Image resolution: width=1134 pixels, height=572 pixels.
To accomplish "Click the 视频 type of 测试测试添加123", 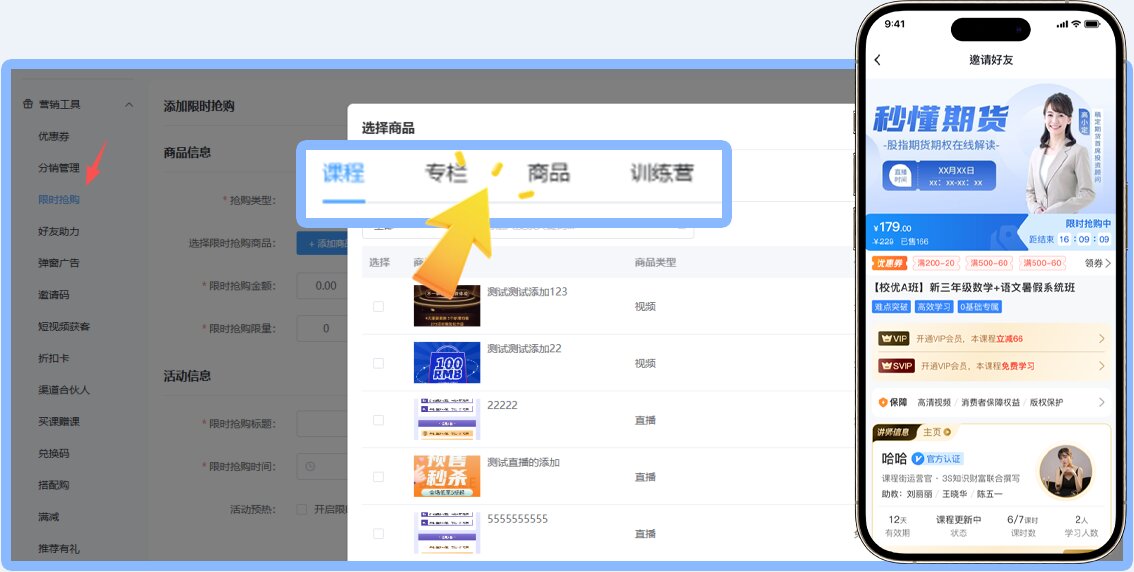I will pyautogui.click(x=645, y=307).
